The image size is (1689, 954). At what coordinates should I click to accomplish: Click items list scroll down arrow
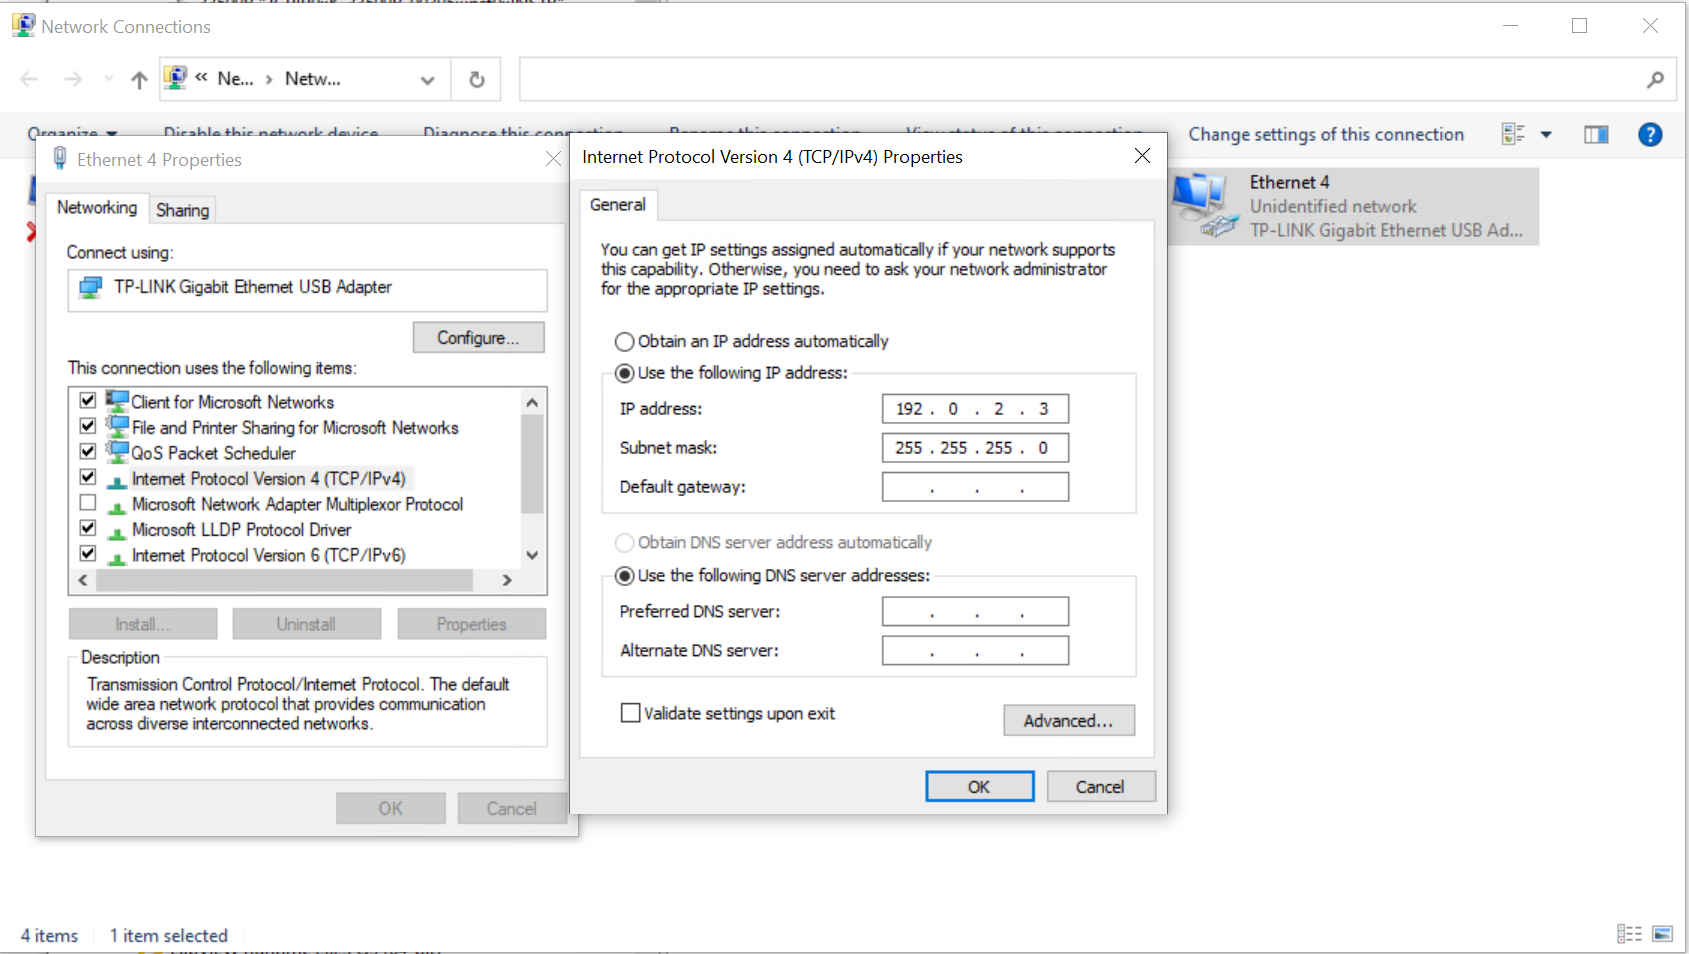(x=532, y=555)
